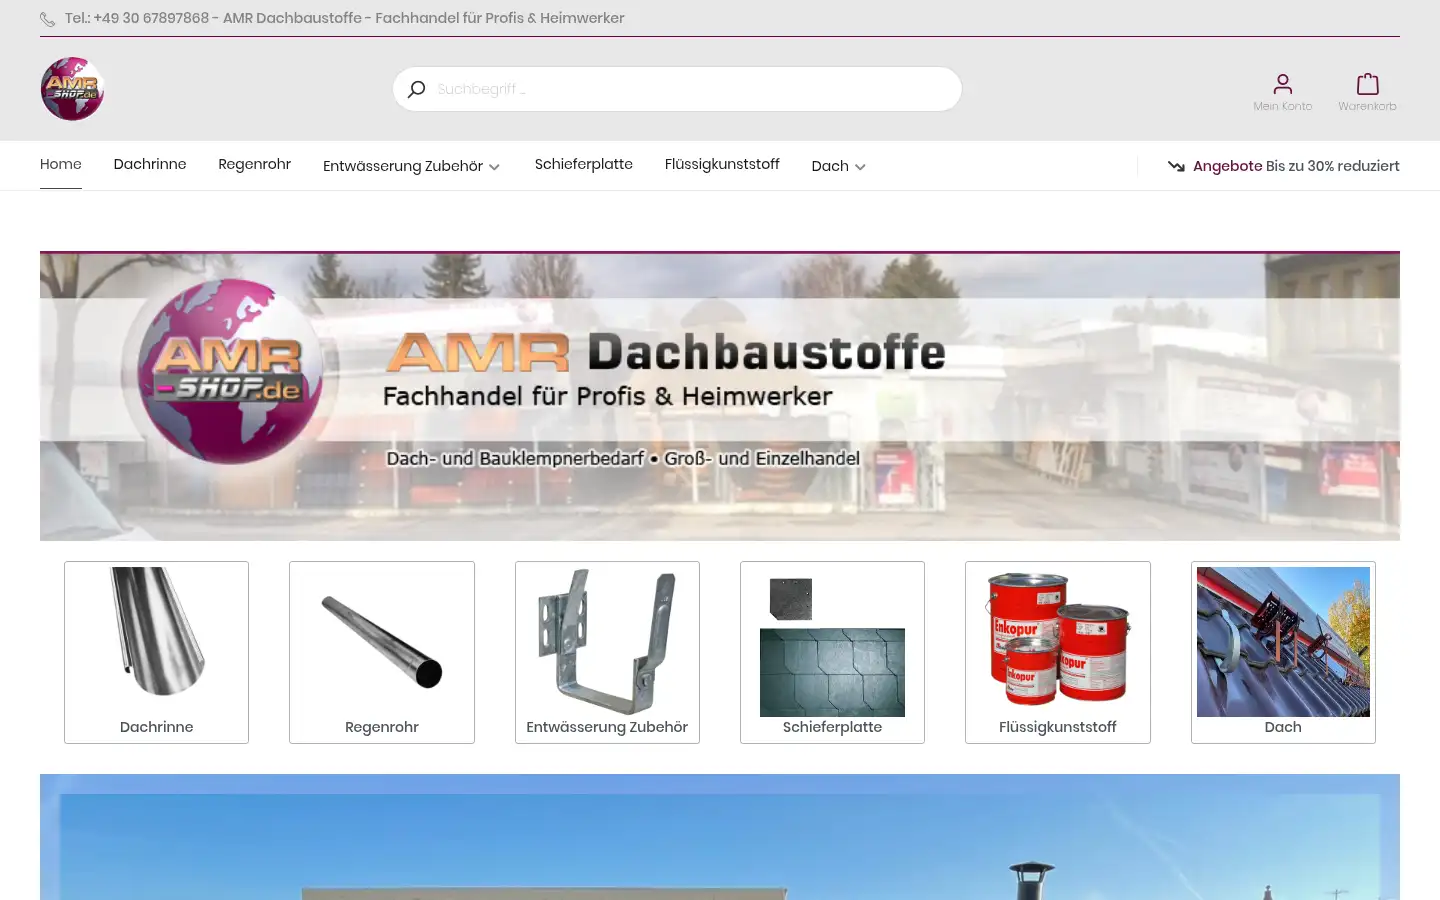Click the telephone number text in top bar
Image resolution: width=1440 pixels, height=900 pixels.
137,18
